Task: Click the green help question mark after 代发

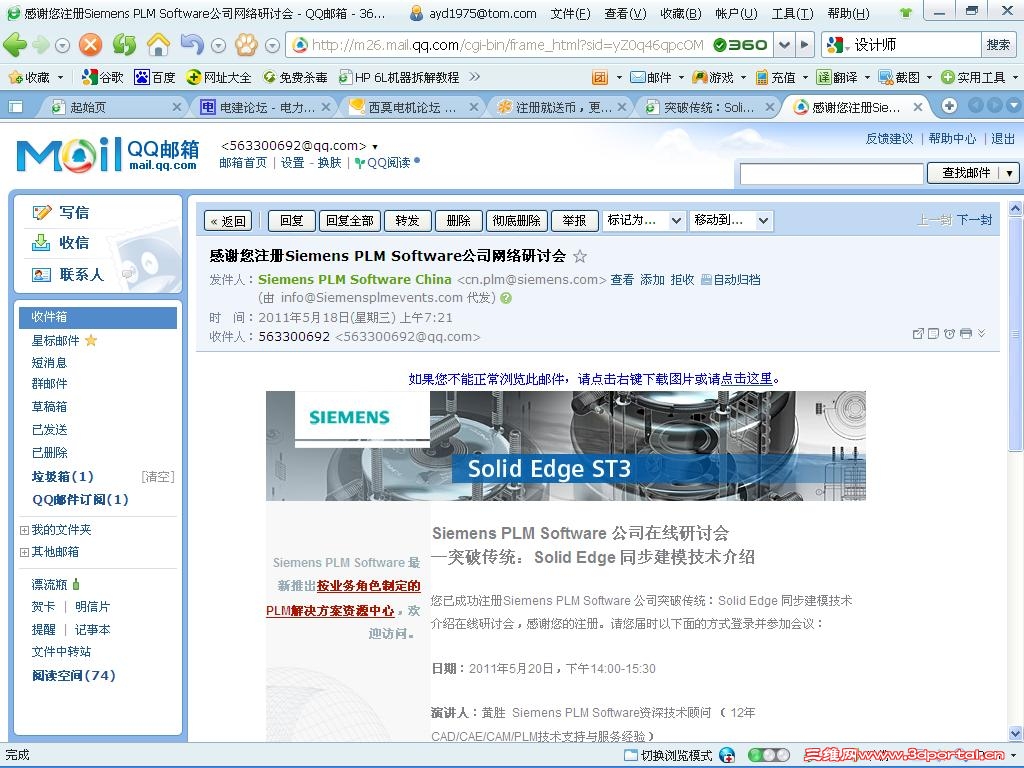Action: (506, 298)
